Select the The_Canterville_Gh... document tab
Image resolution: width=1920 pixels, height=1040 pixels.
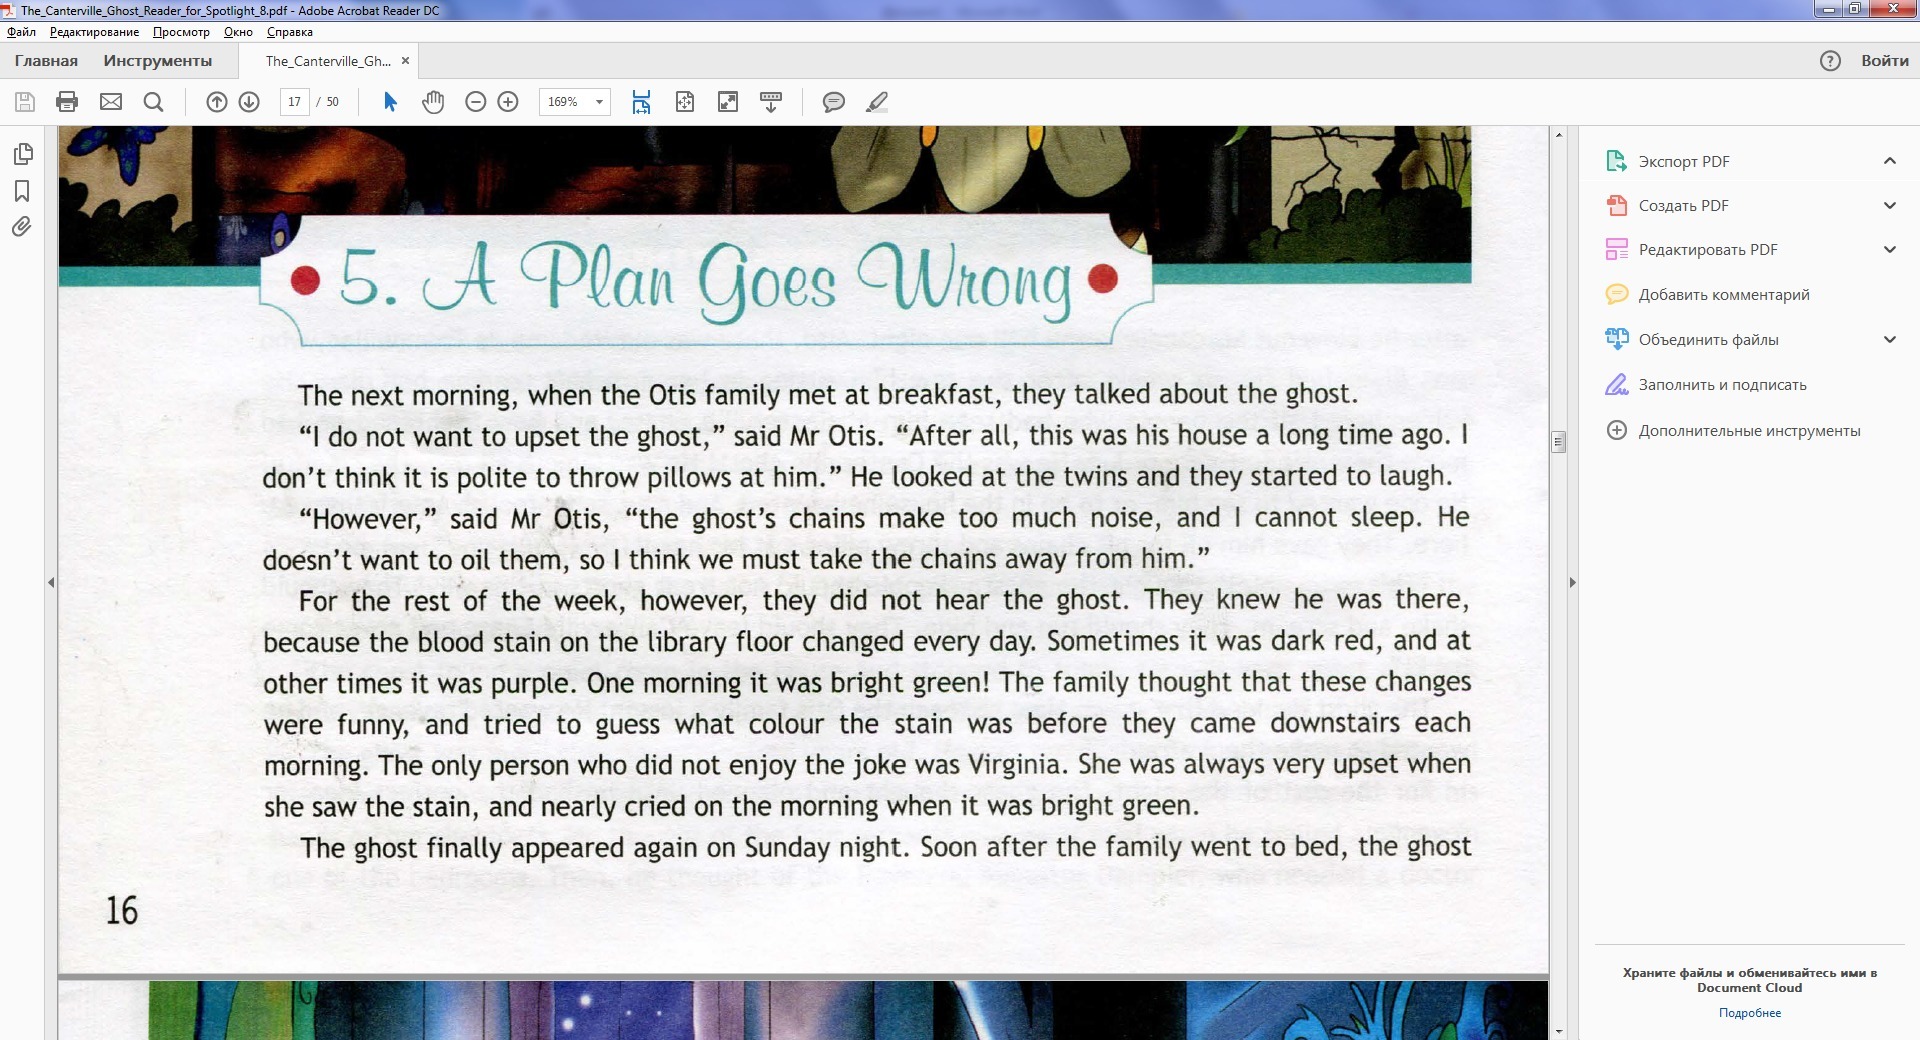coord(328,61)
